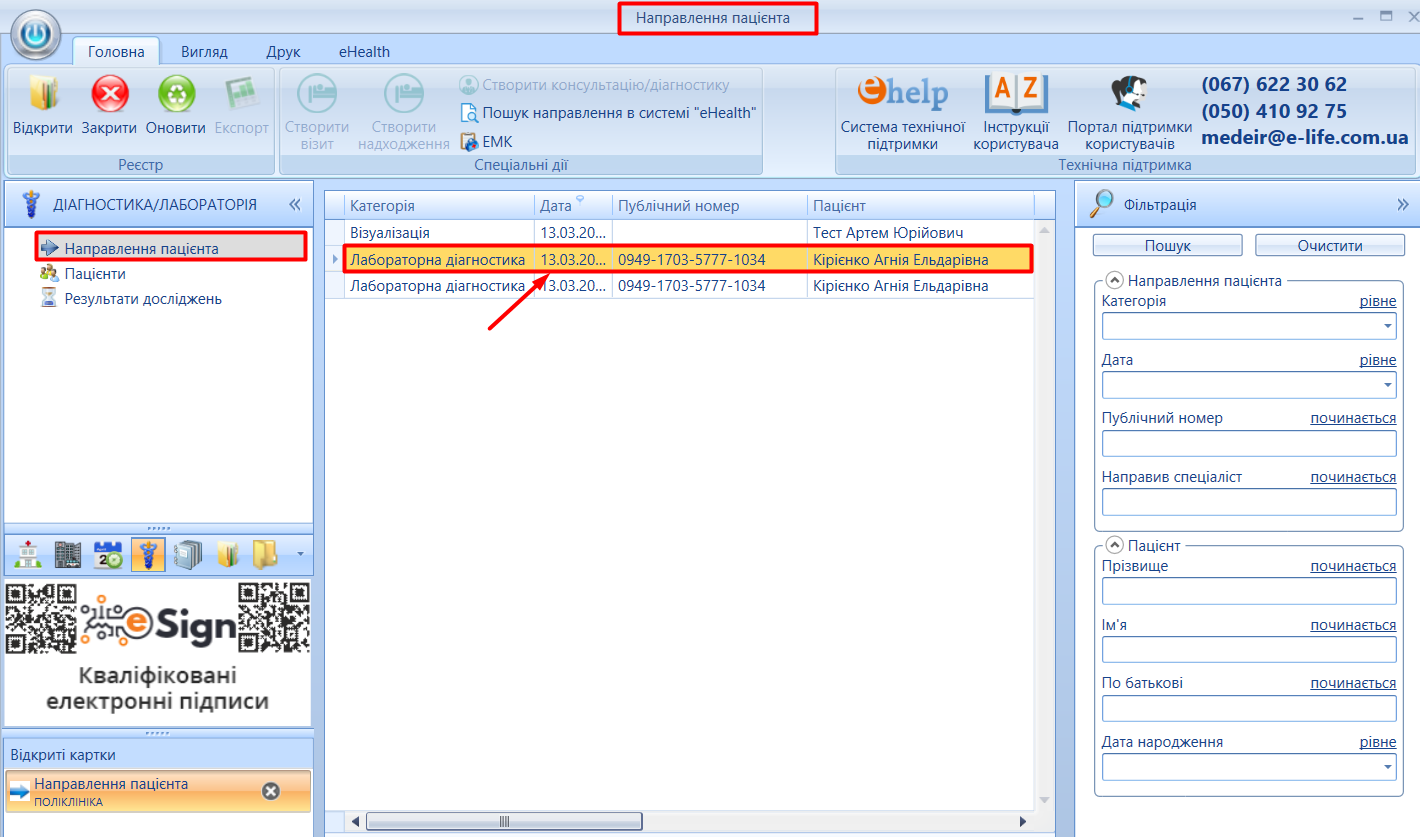
Task: Click Створити консультацію/діагностику command
Action: pos(595,85)
